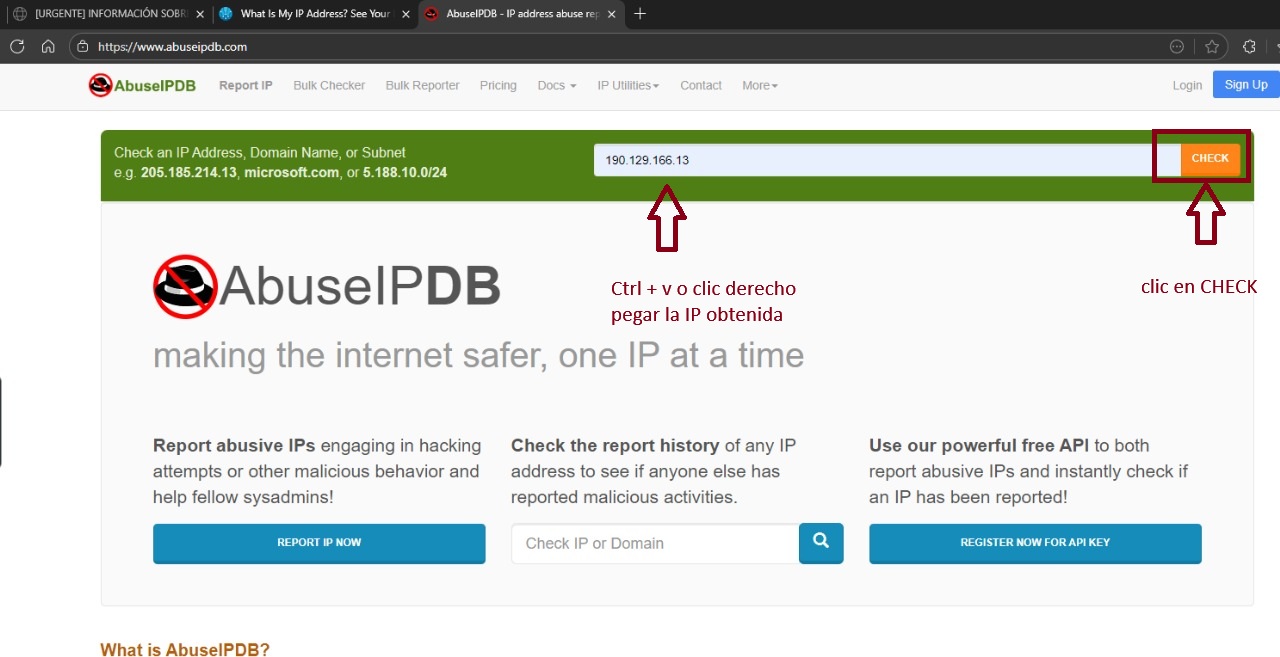Click the Login link
Viewport: 1280px width, 657px height.
1187,85
